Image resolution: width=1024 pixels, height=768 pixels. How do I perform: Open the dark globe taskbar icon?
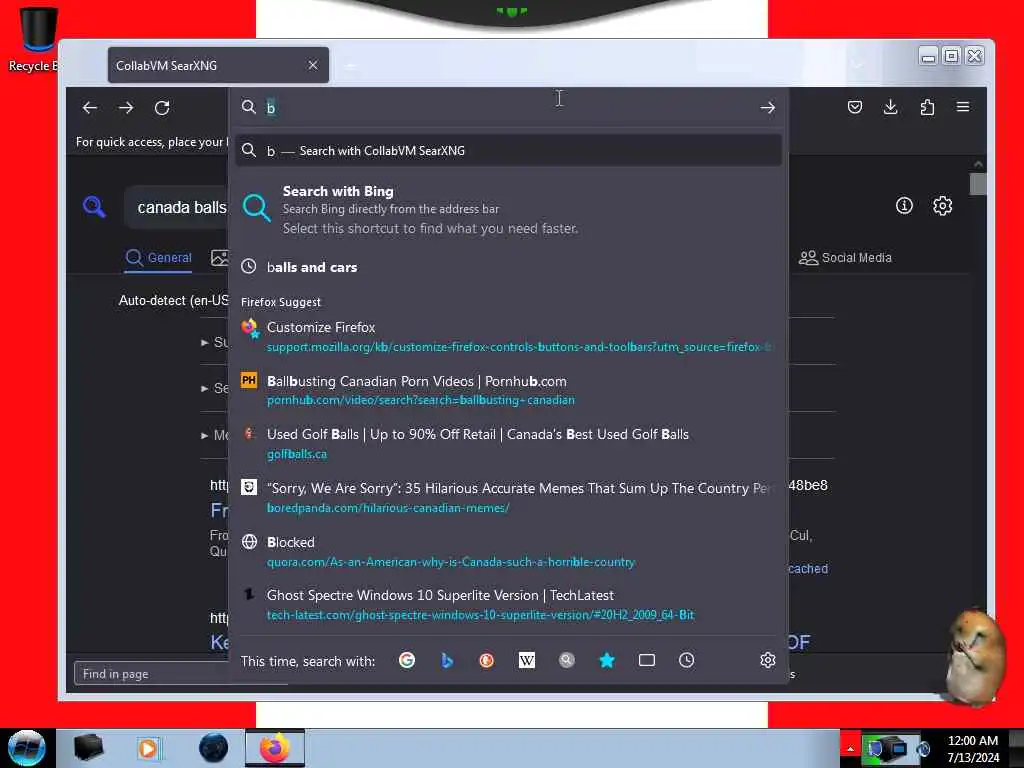pos(214,748)
